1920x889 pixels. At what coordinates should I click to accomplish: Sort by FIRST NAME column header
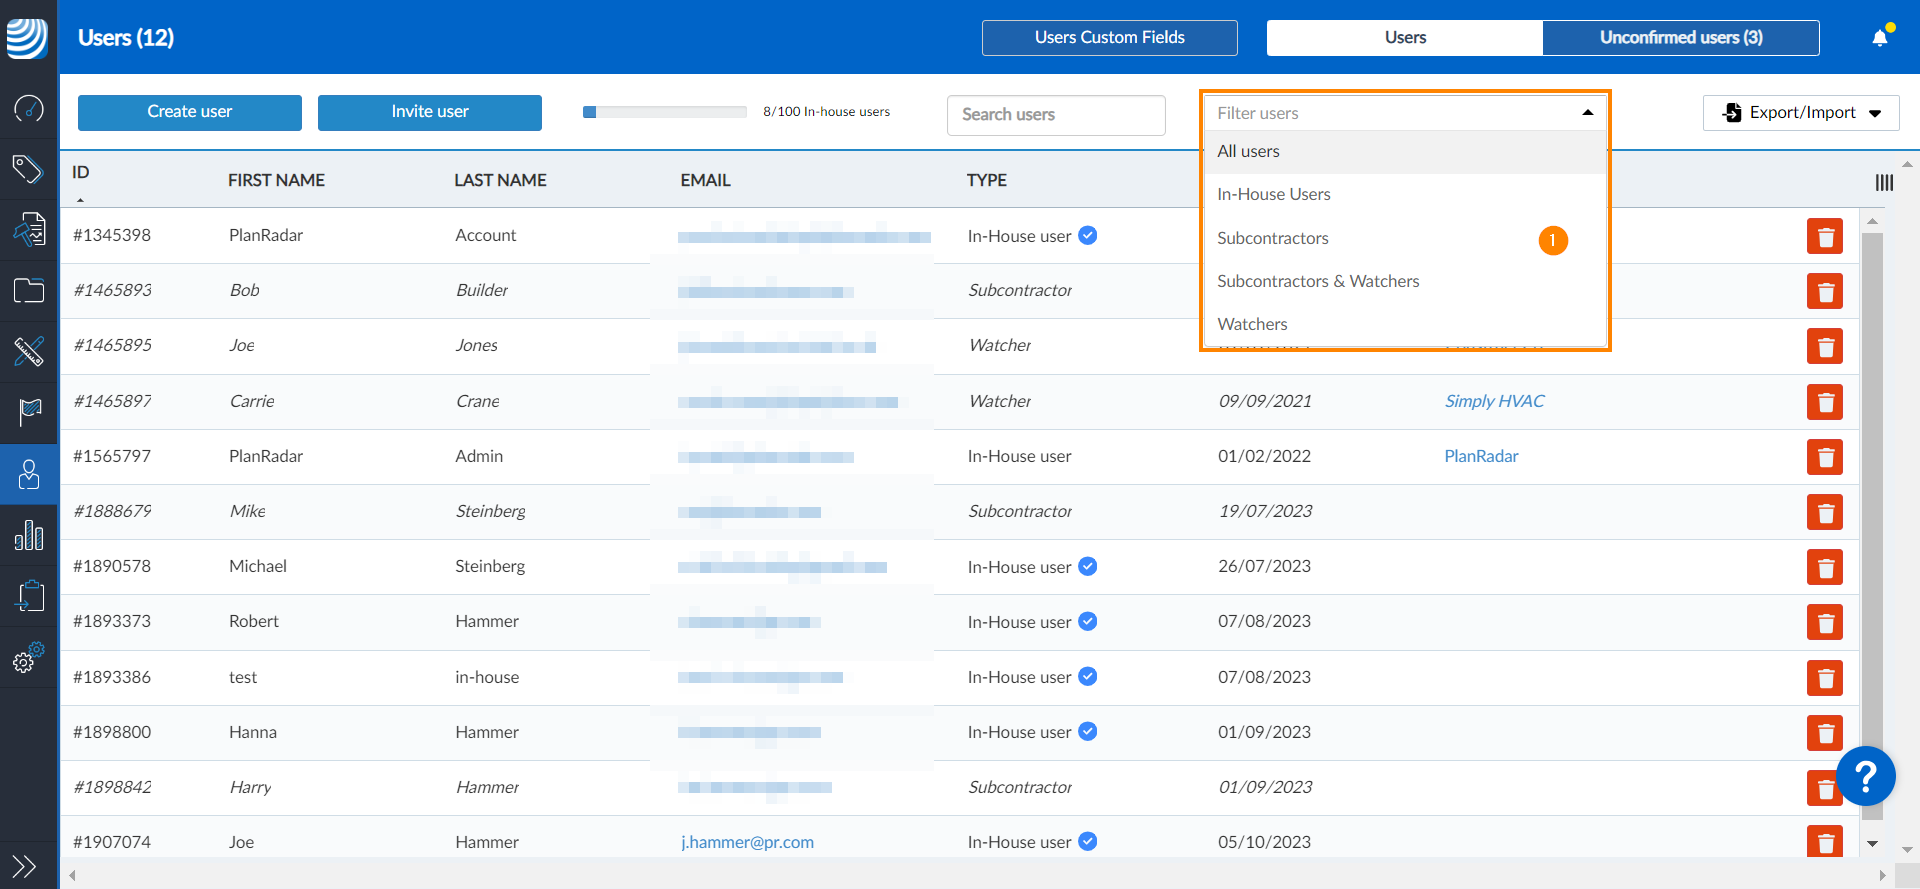point(276,180)
